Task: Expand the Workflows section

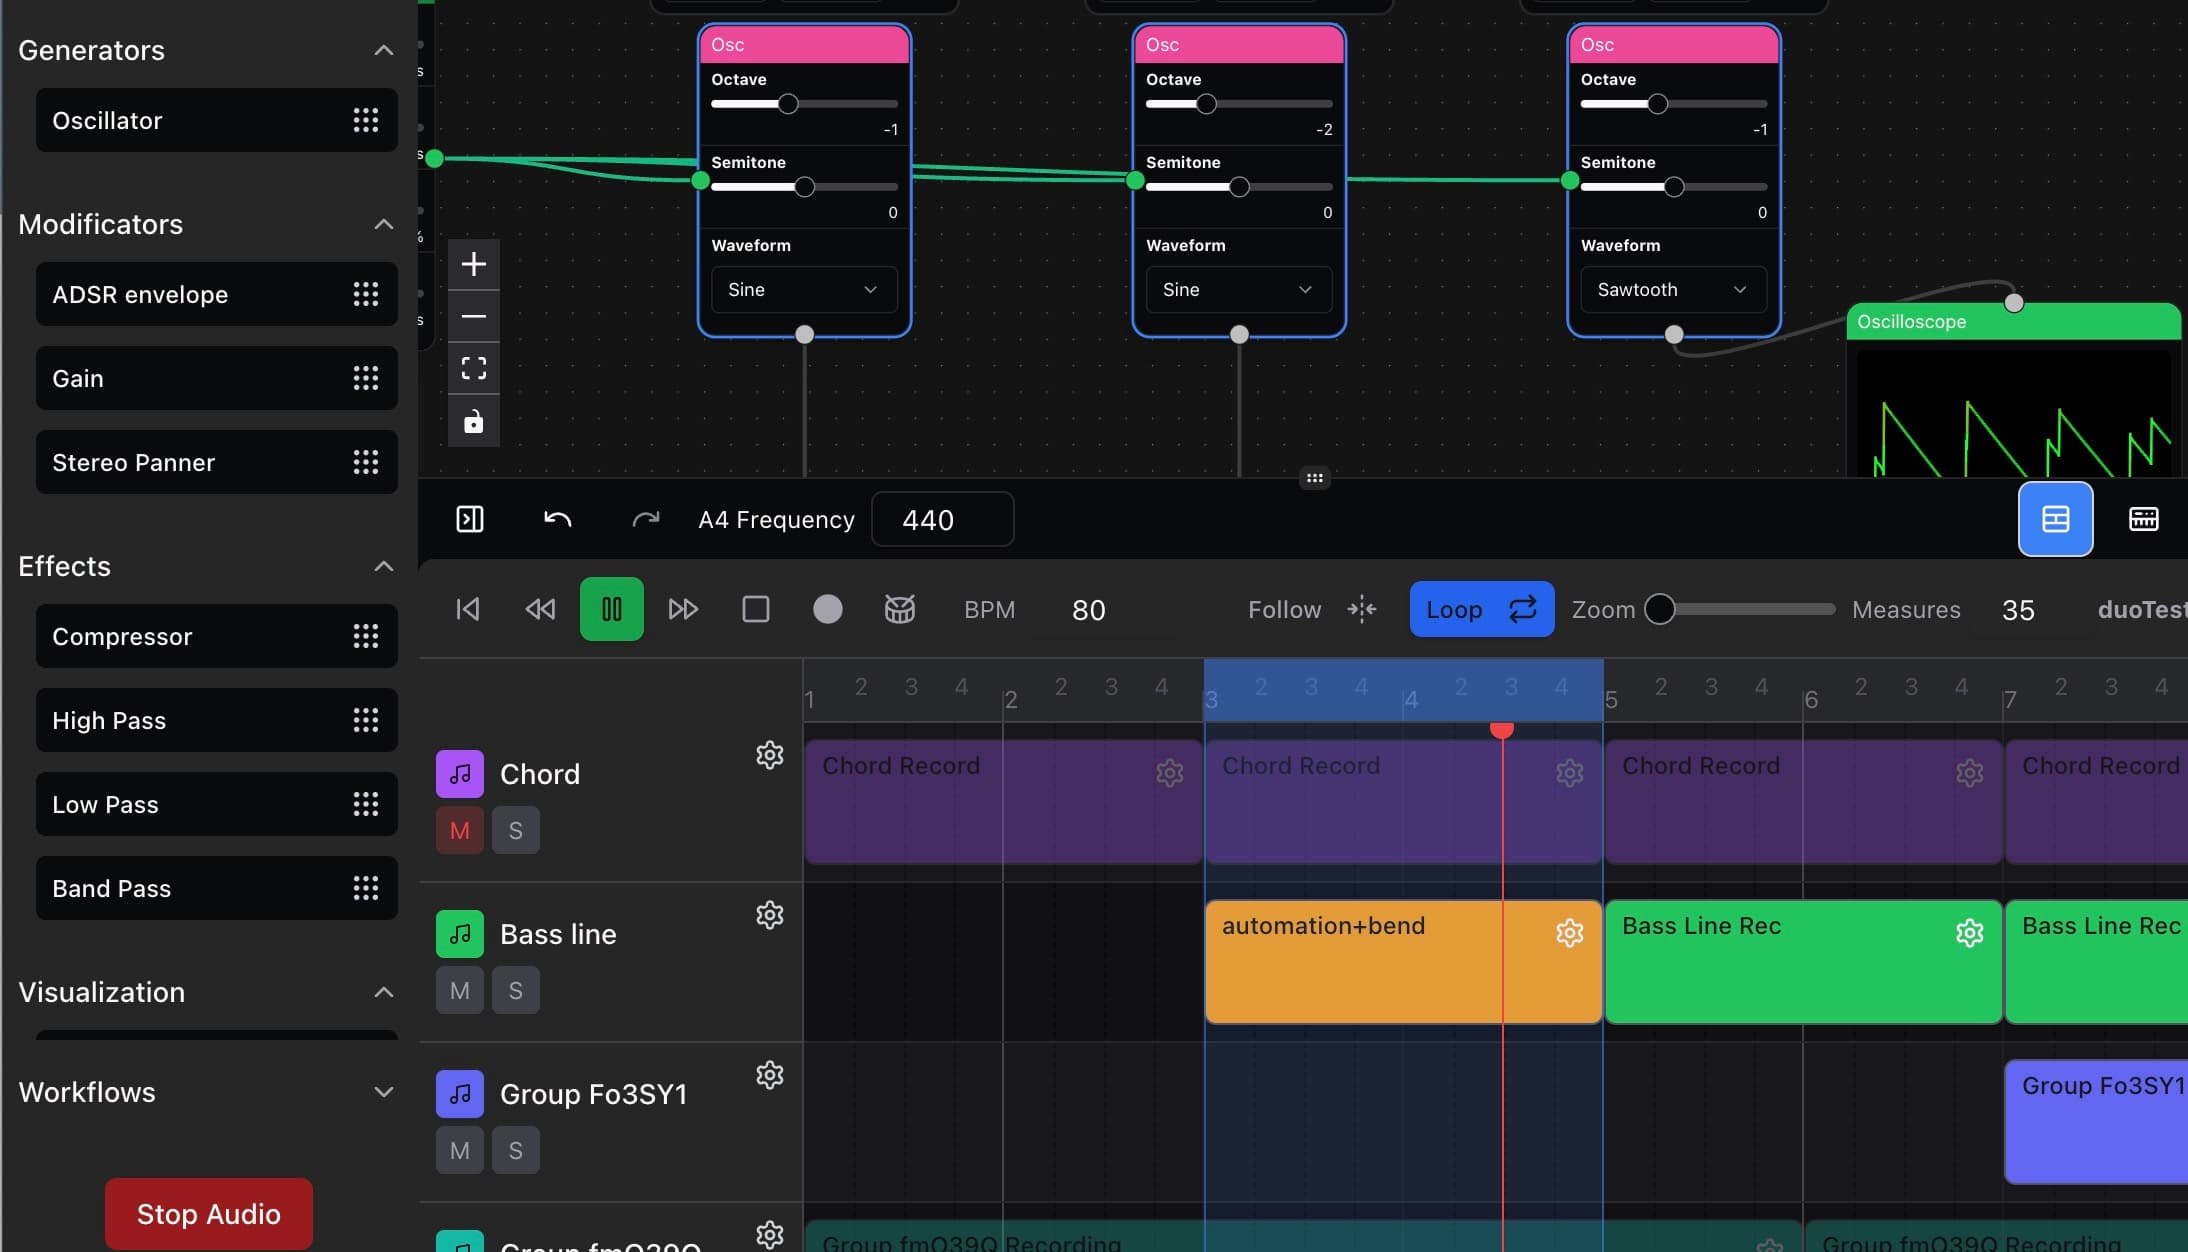Action: [x=383, y=1092]
